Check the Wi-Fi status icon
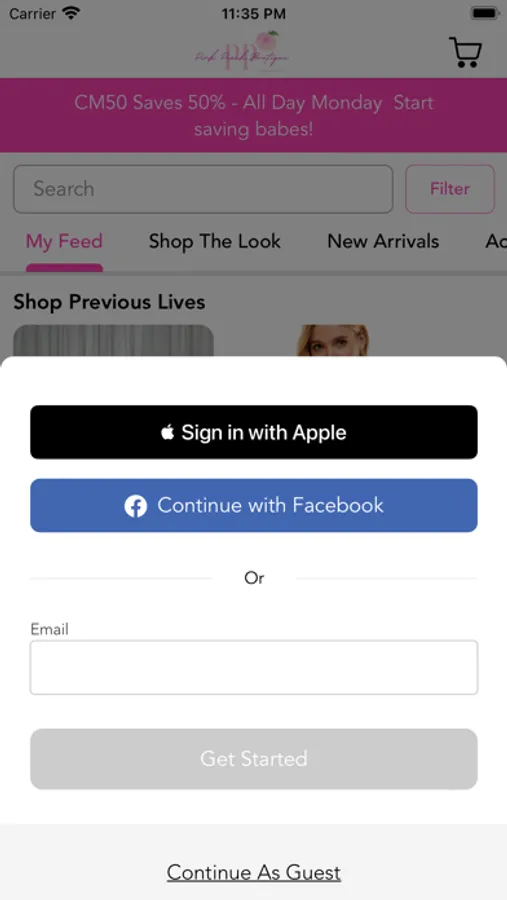The width and height of the screenshot is (507, 900). [71, 13]
